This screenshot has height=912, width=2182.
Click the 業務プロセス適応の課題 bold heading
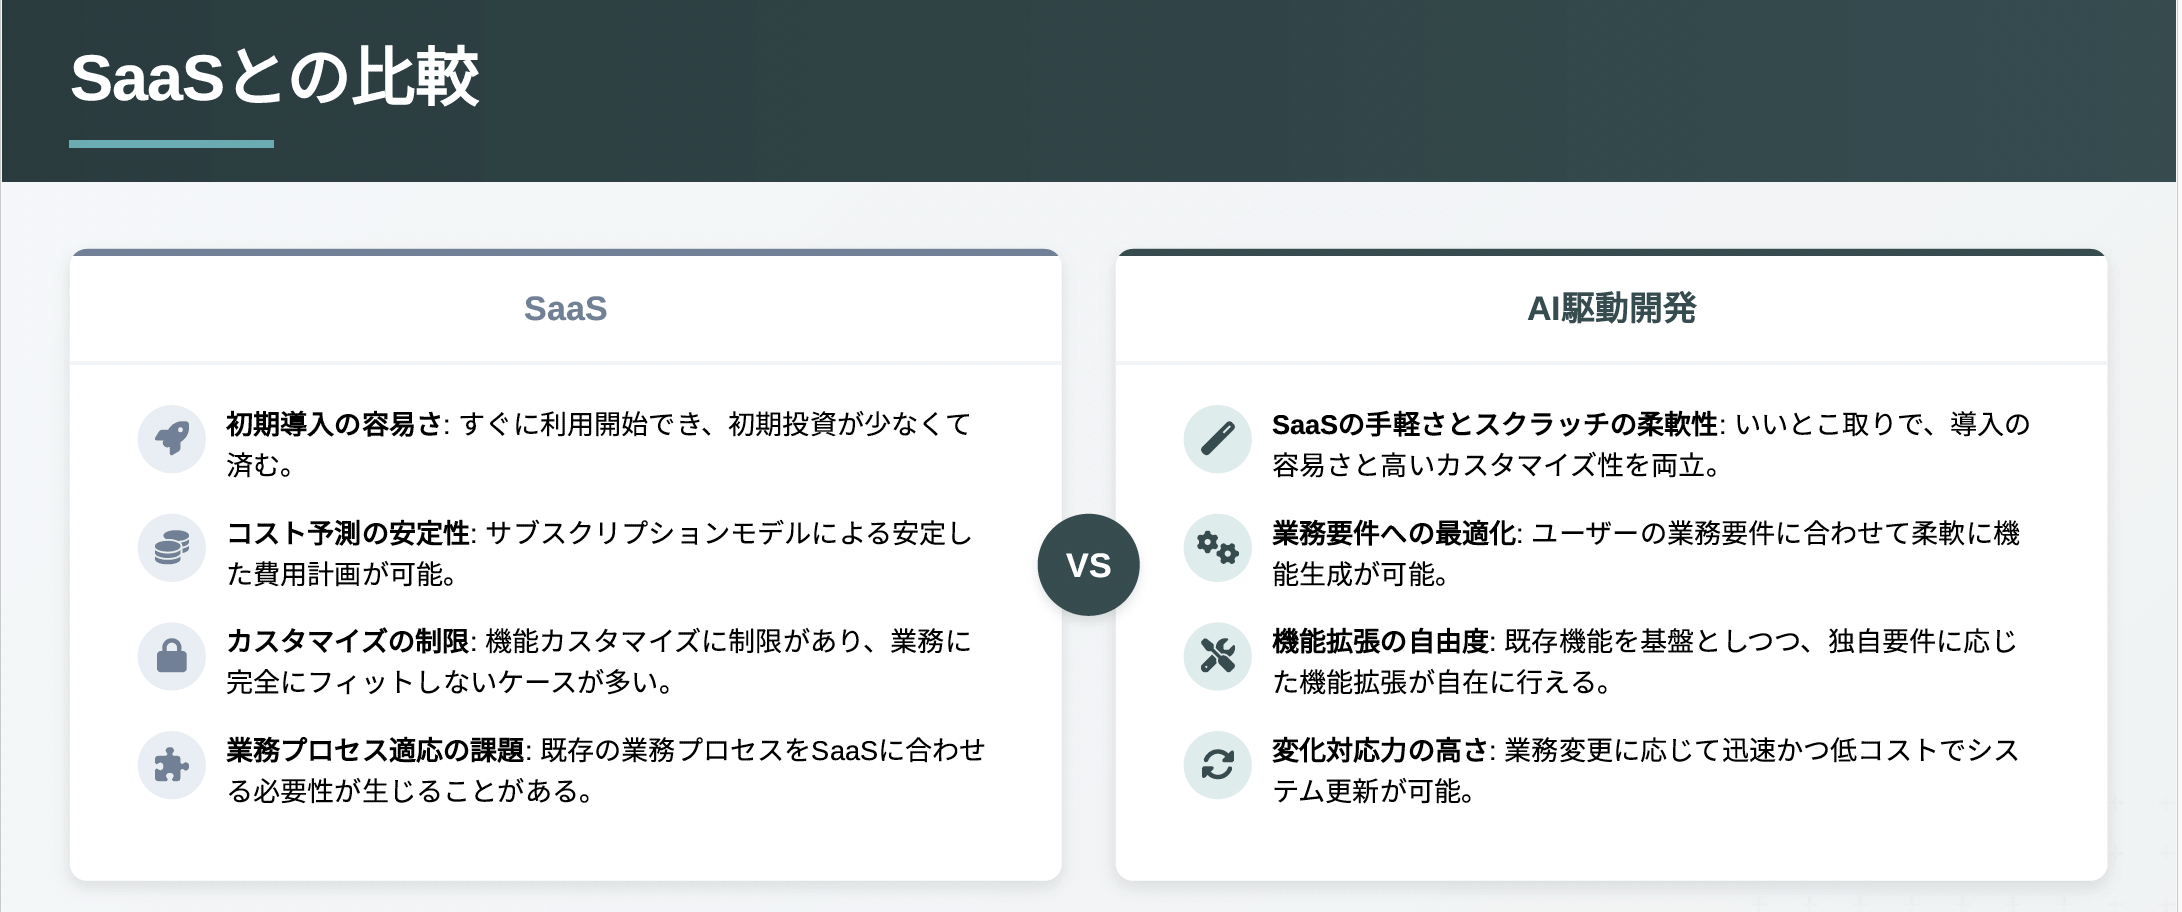point(376,750)
